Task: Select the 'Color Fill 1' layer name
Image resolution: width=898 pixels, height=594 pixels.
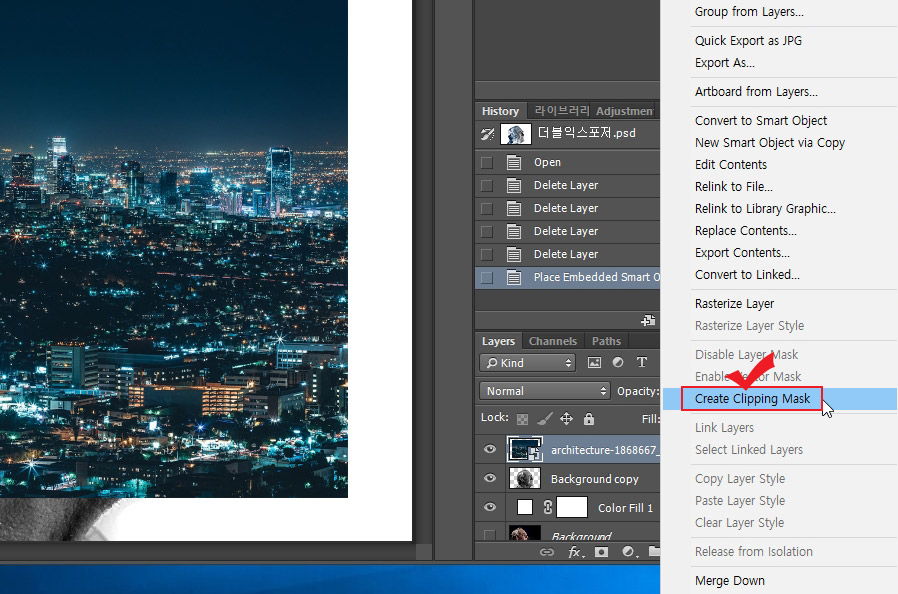Action: point(625,508)
